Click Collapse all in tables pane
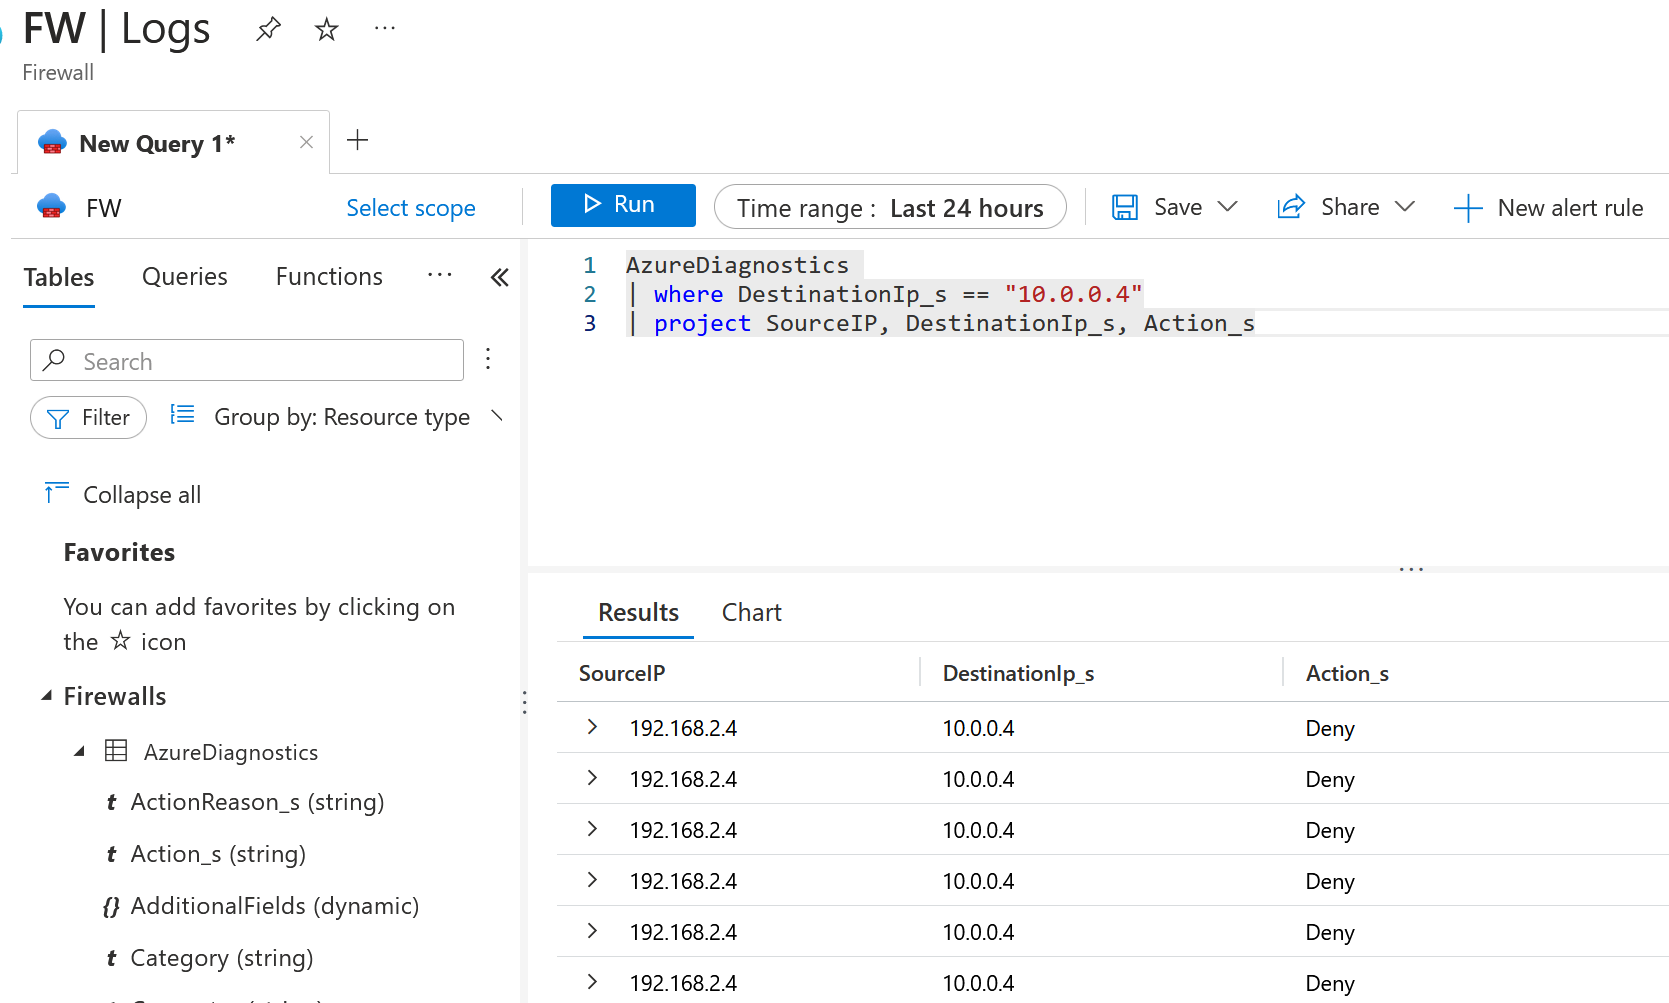This screenshot has width=1669, height=1003. [123, 494]
